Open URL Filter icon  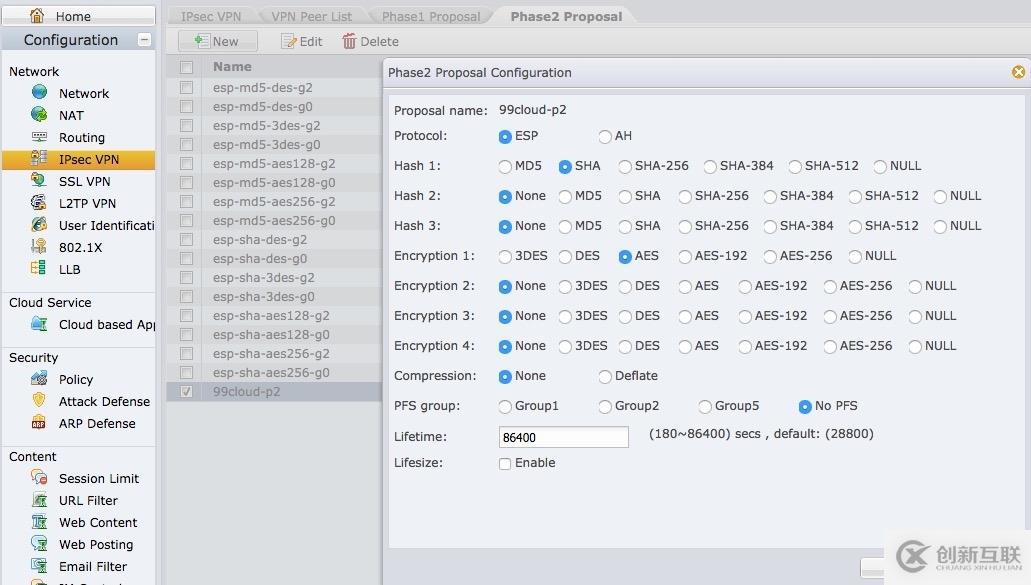pyautogui.click(x=39, y=500)
